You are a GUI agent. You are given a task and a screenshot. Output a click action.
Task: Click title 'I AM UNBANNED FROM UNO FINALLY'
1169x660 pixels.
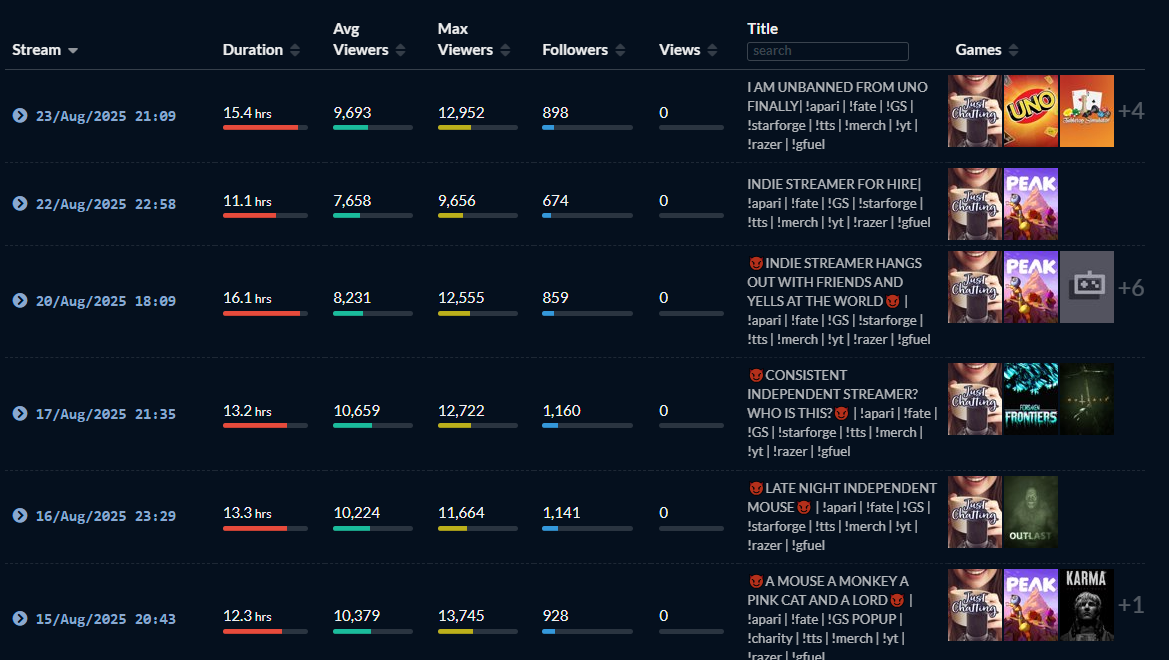(x=836, y=96)
